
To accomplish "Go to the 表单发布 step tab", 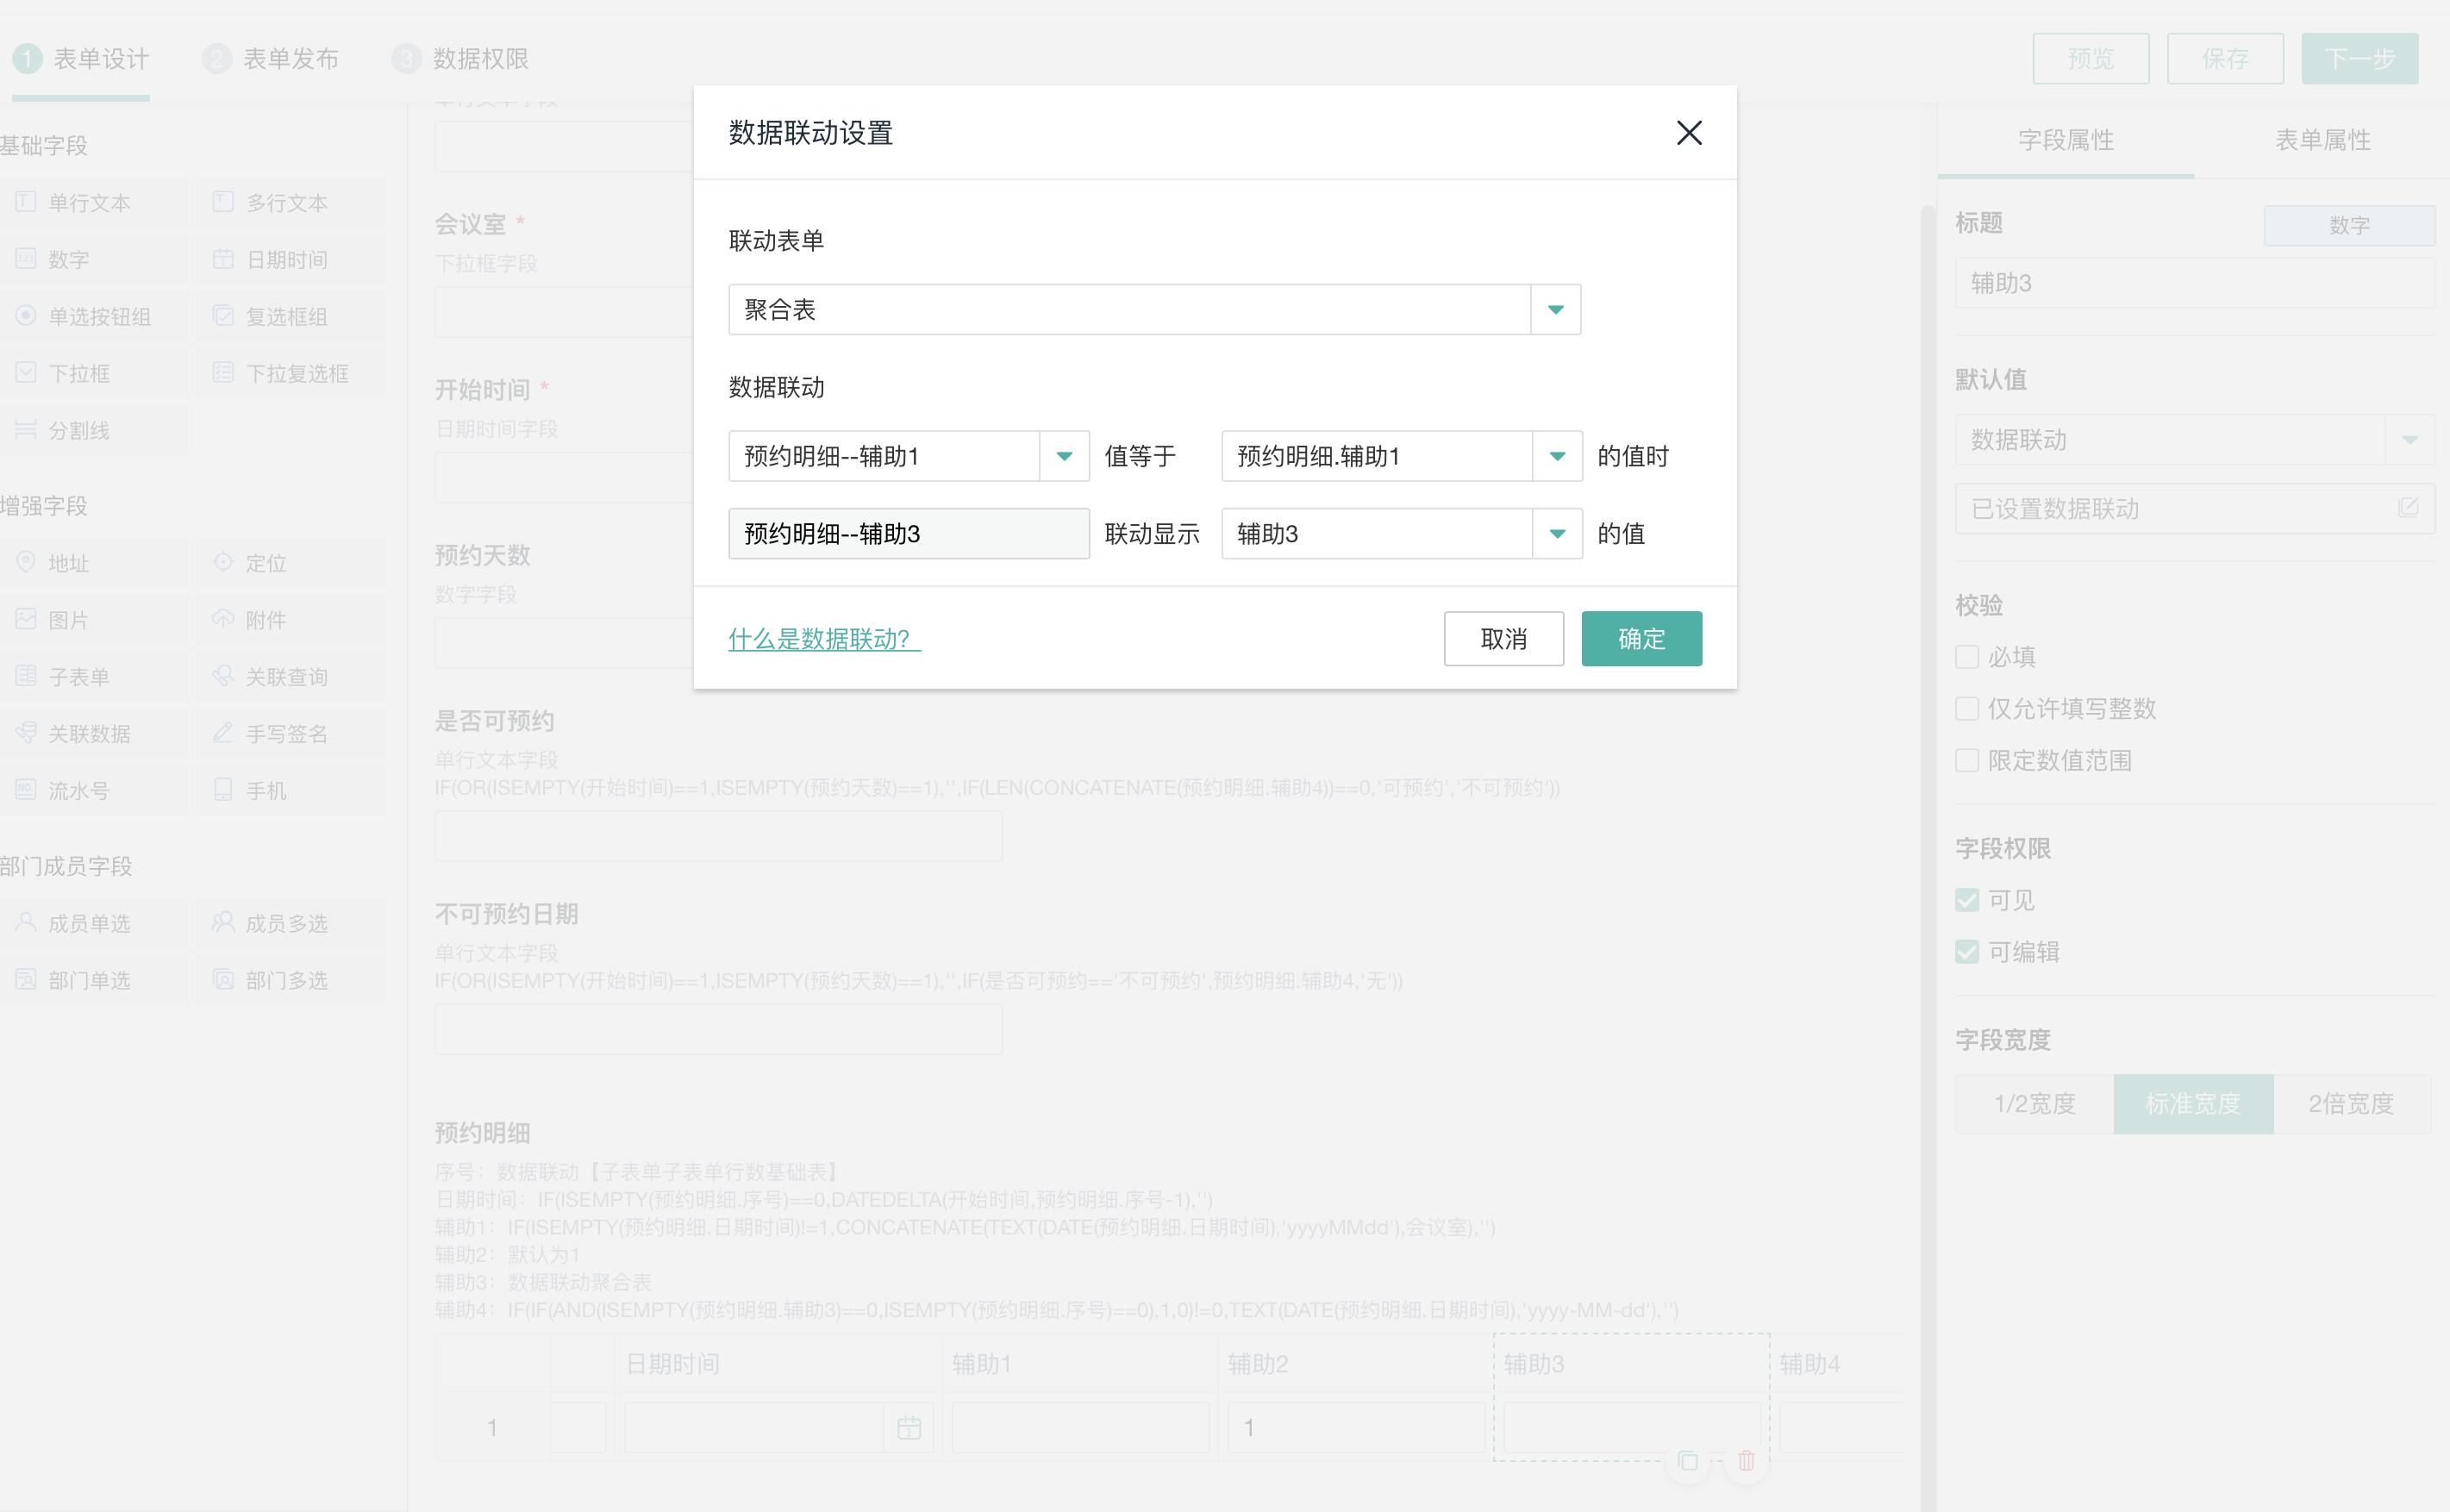I will 290,59.
